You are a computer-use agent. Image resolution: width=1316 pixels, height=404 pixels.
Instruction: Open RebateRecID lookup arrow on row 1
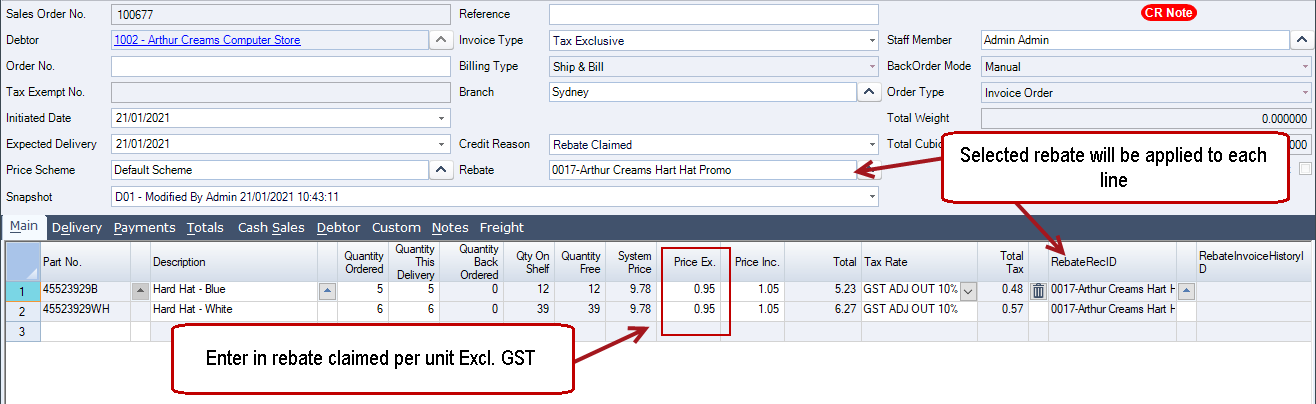(1187, 291)
